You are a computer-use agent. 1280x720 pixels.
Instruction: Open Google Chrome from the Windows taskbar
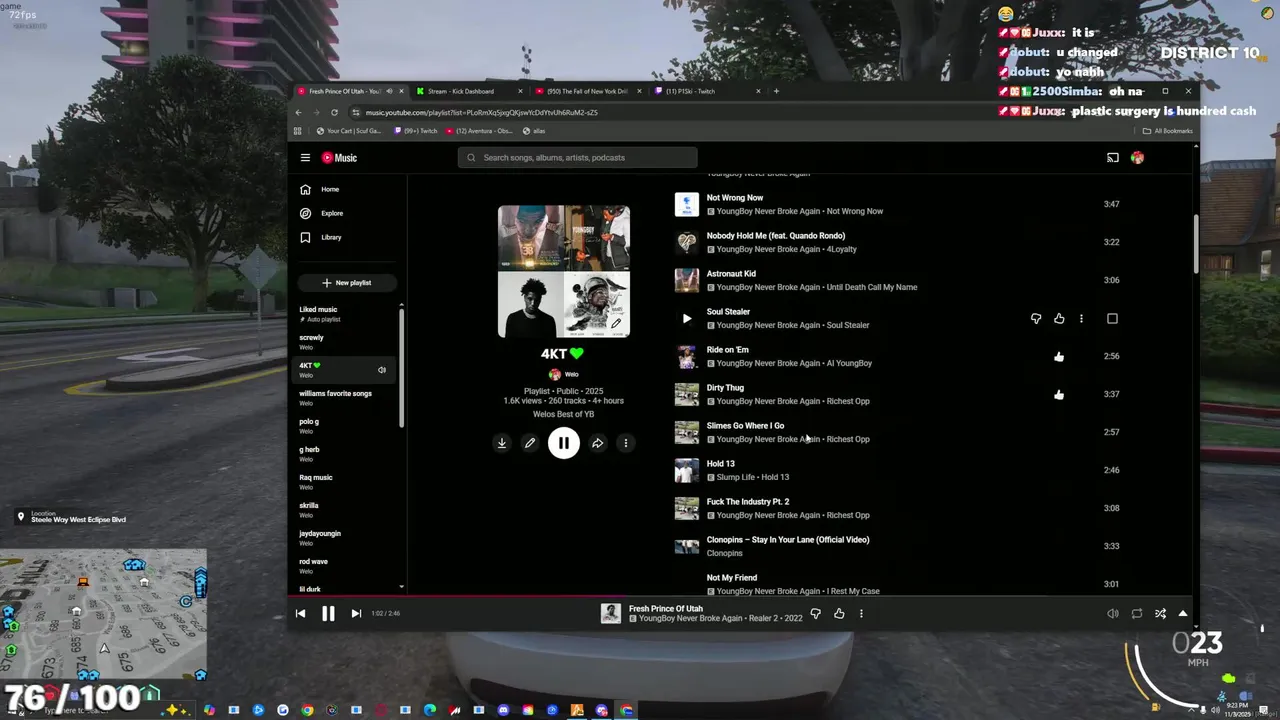(307, 710)
